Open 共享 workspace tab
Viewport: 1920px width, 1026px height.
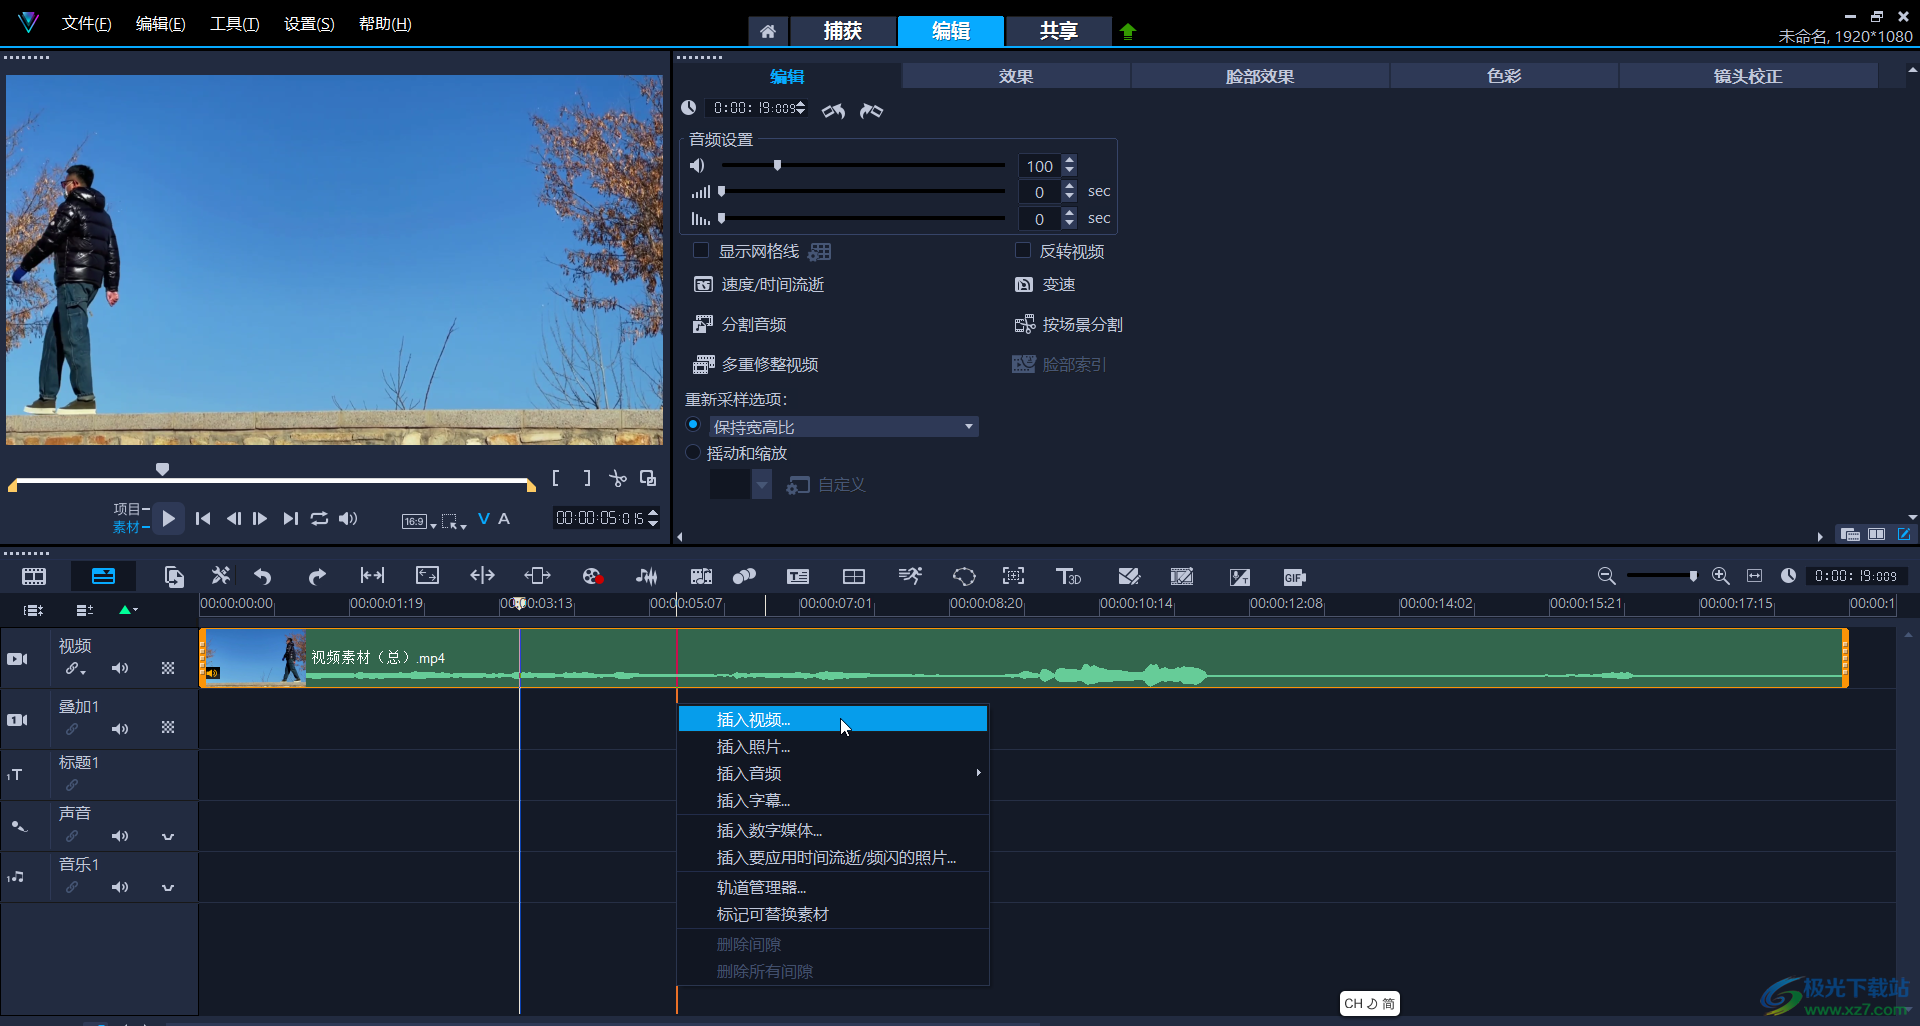1058,31
